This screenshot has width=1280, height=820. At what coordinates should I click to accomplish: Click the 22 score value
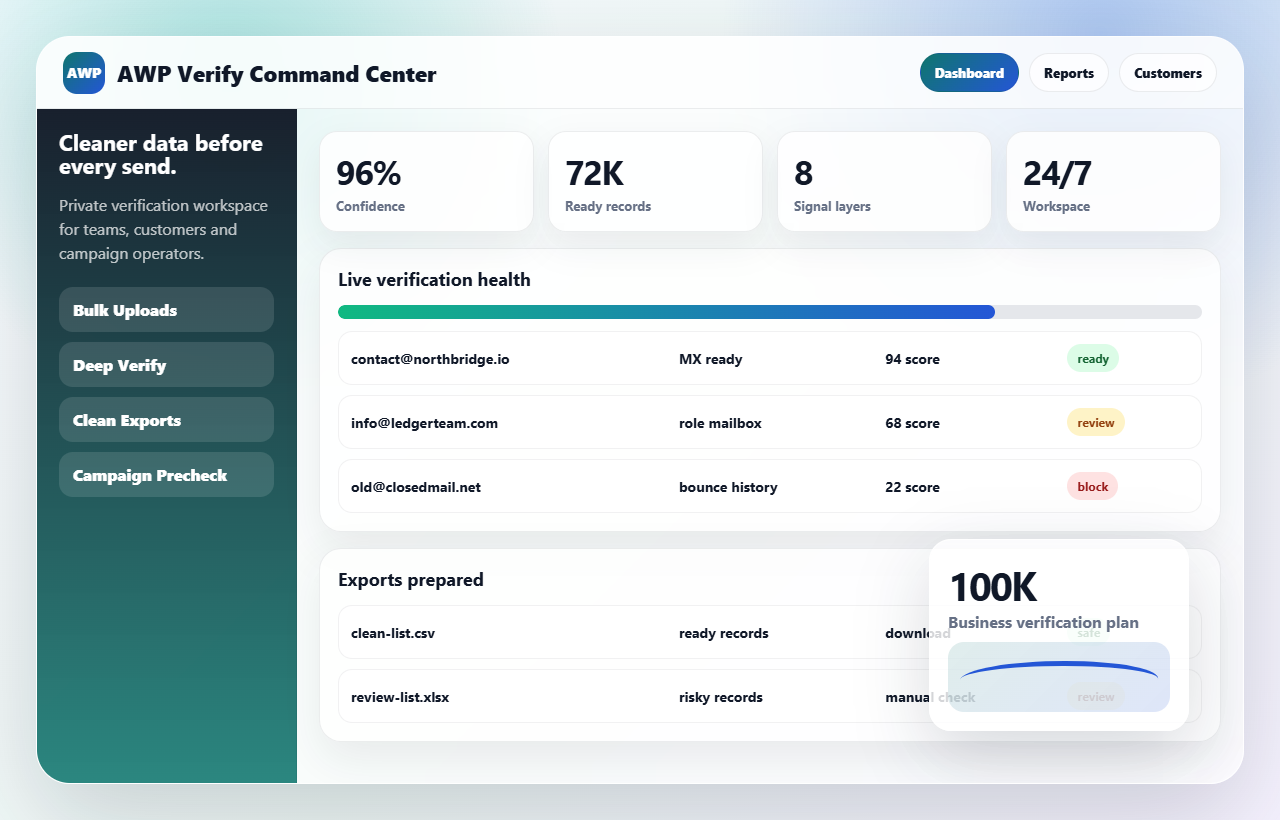(912, 487)
